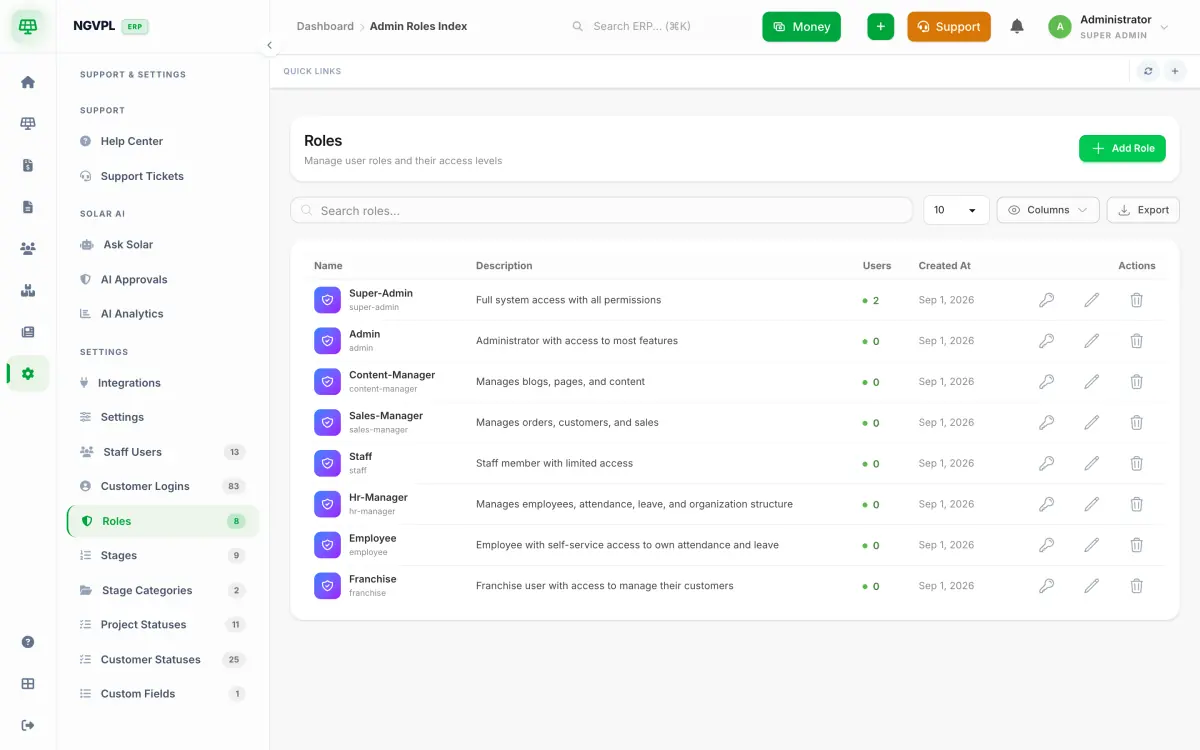The image size is (1200, 750).
Task: Click the Super-Admin users count 2
Action: (x=872, y=300)
